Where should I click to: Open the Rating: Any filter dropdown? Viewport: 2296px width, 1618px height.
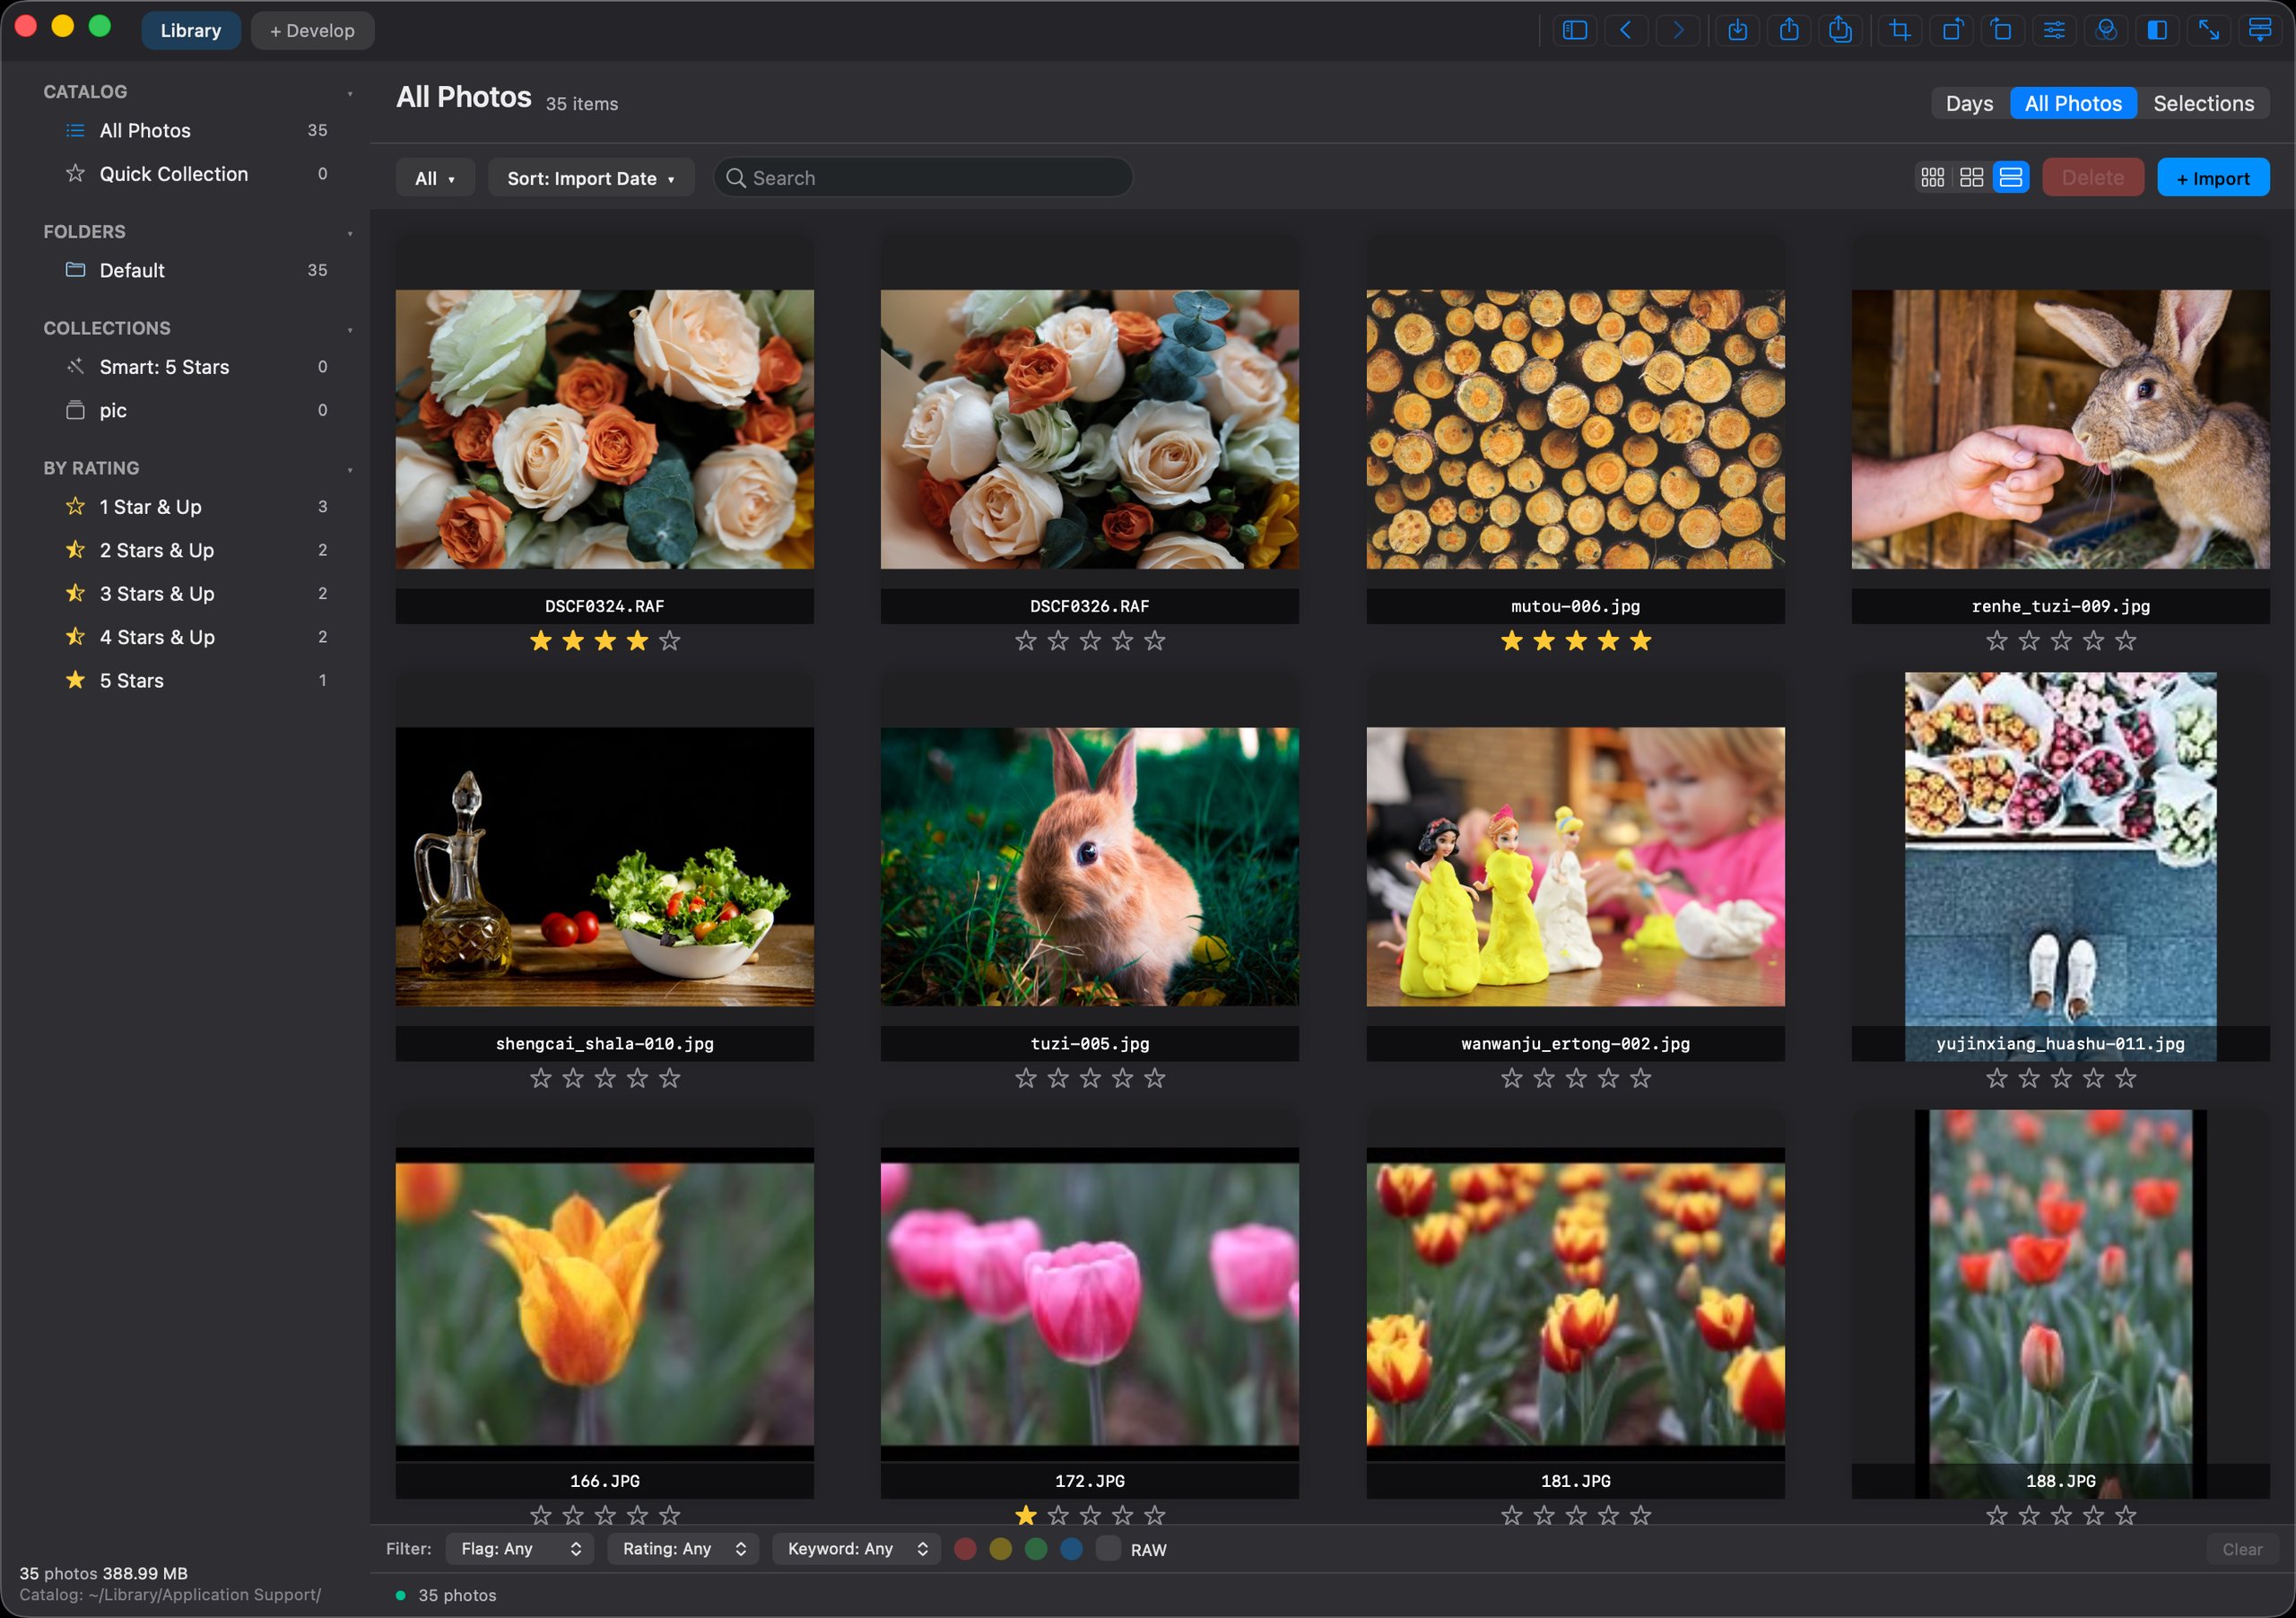coord(683,1548)
